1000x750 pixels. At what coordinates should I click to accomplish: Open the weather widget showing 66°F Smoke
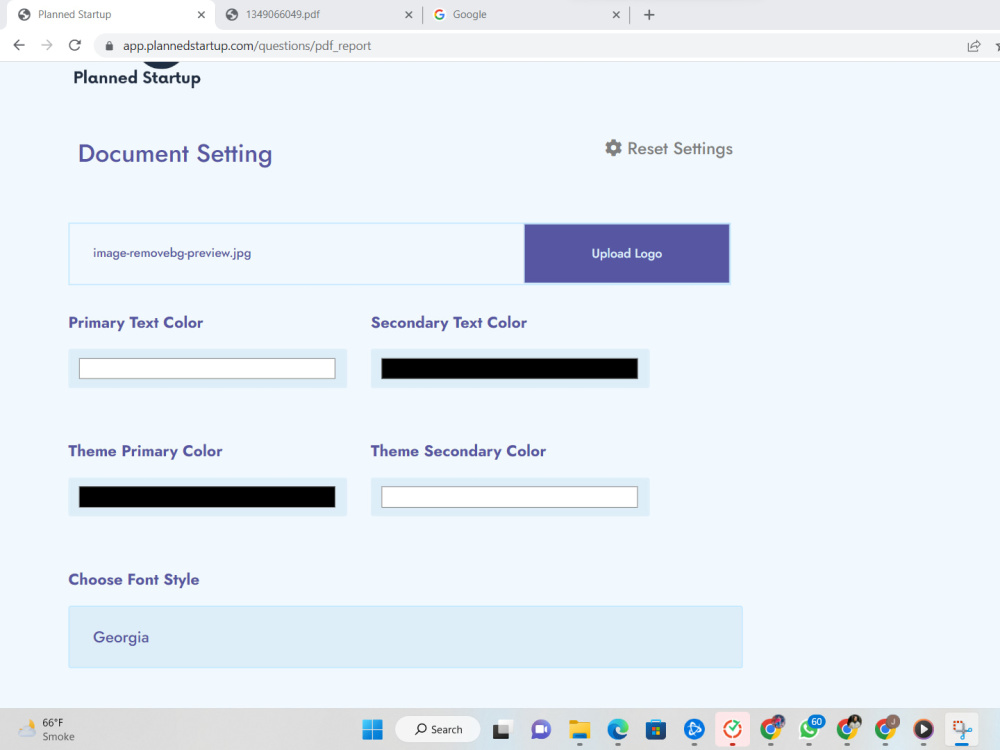(x=46, y=729)
